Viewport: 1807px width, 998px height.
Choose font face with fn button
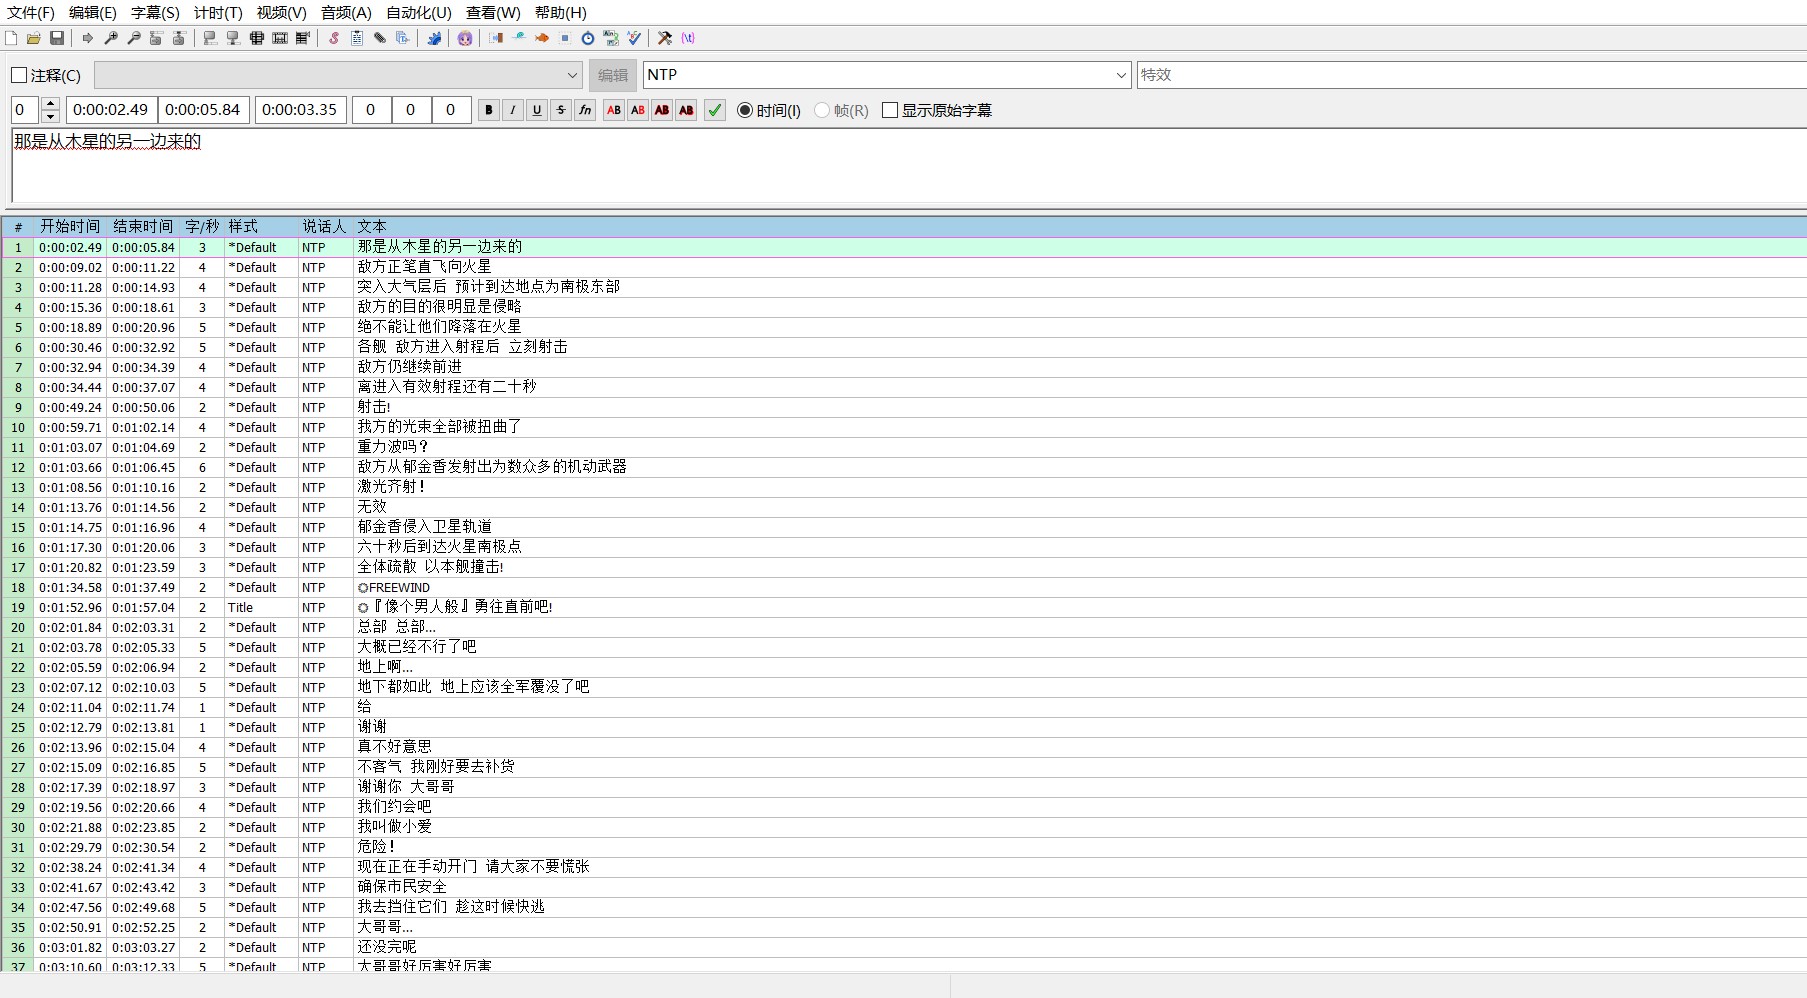click(585, 110)
